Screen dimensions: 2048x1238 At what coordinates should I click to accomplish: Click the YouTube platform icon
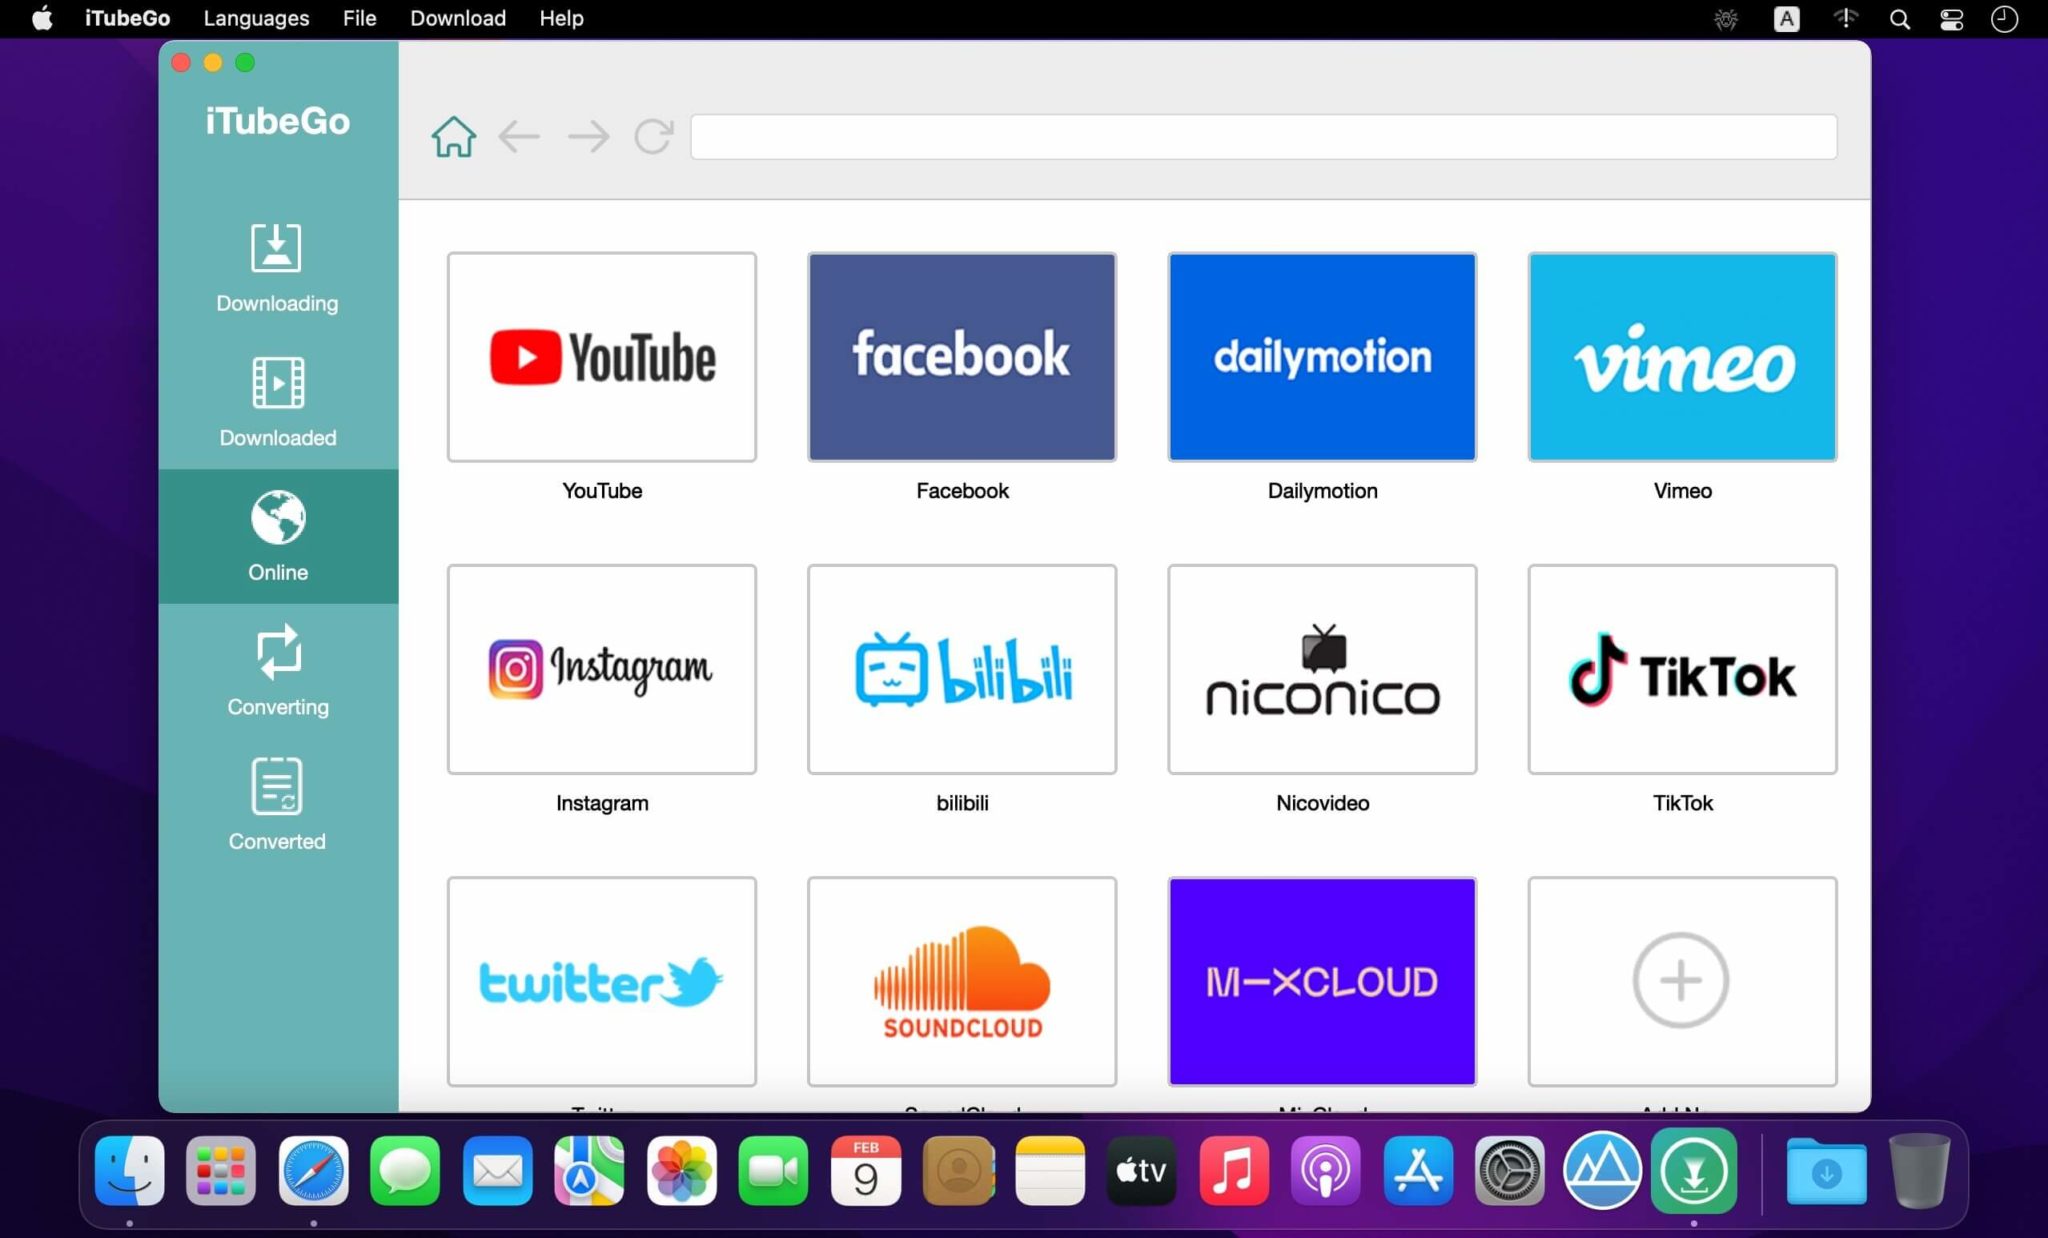point(601,356)
